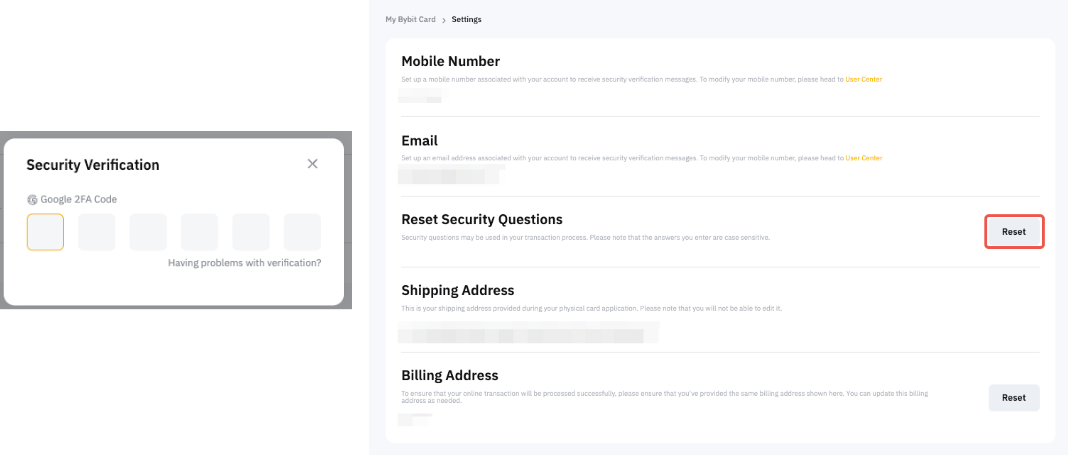Click the Google 2FA Code icon
The image size is (1068, 455).
tap(32, 199)
